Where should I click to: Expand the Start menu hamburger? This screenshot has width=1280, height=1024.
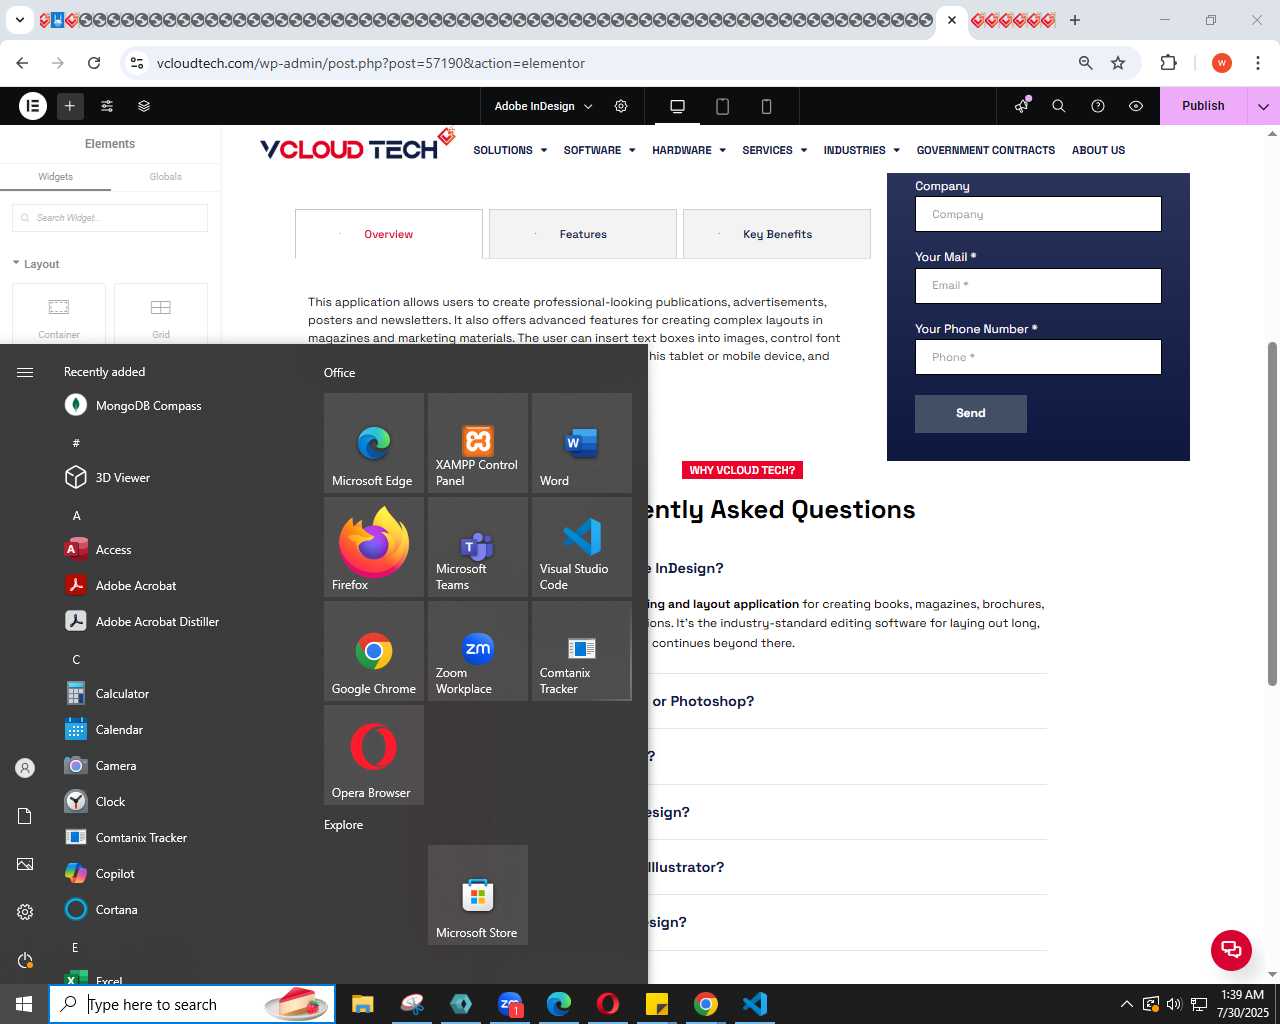25,372
